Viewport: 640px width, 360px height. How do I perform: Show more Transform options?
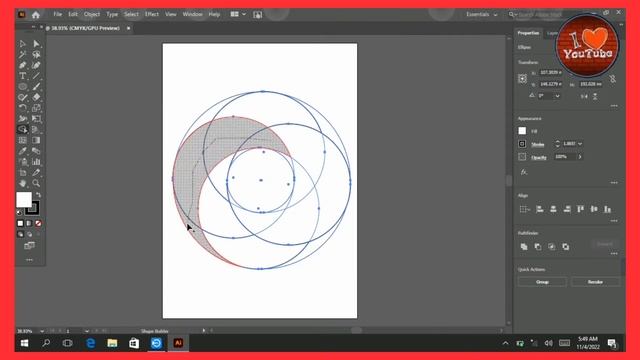coord(614,106)
